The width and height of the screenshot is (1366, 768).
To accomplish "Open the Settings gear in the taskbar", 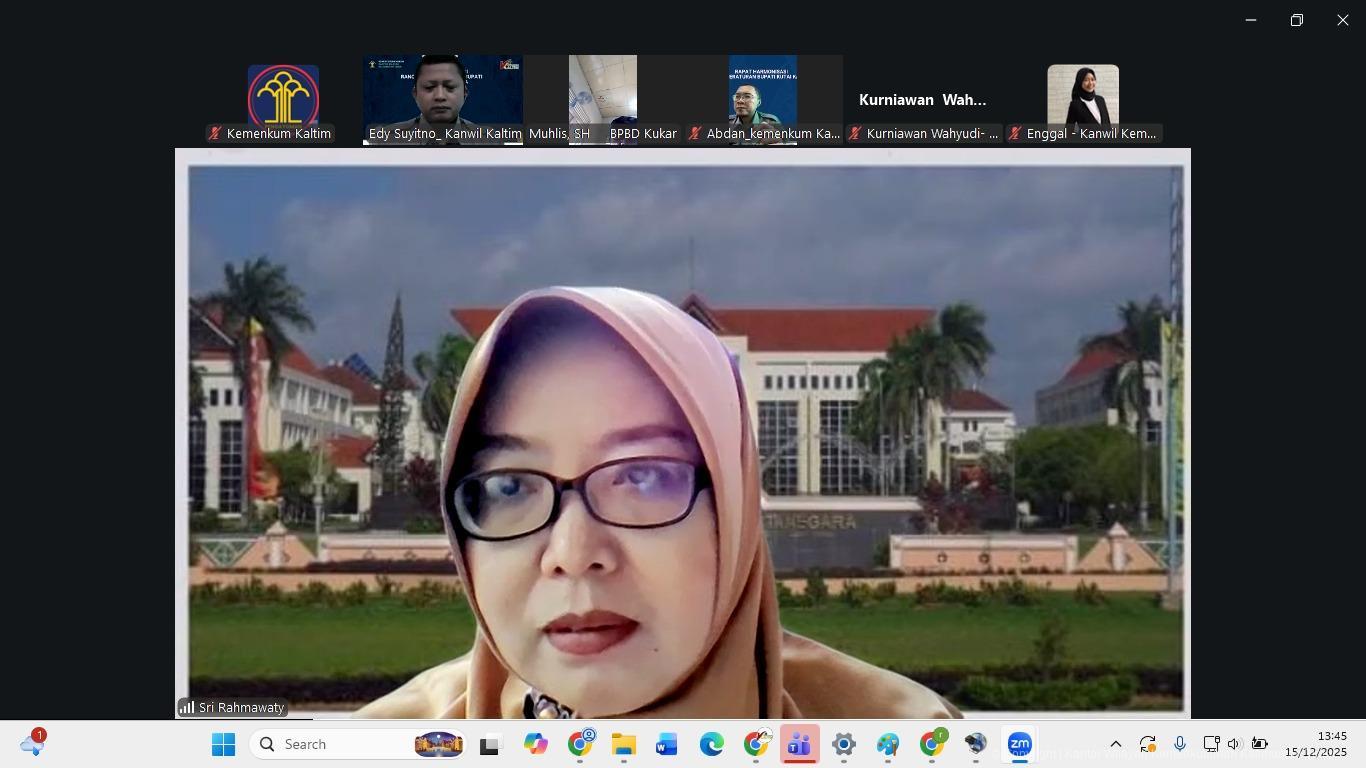I will point(843,744).
